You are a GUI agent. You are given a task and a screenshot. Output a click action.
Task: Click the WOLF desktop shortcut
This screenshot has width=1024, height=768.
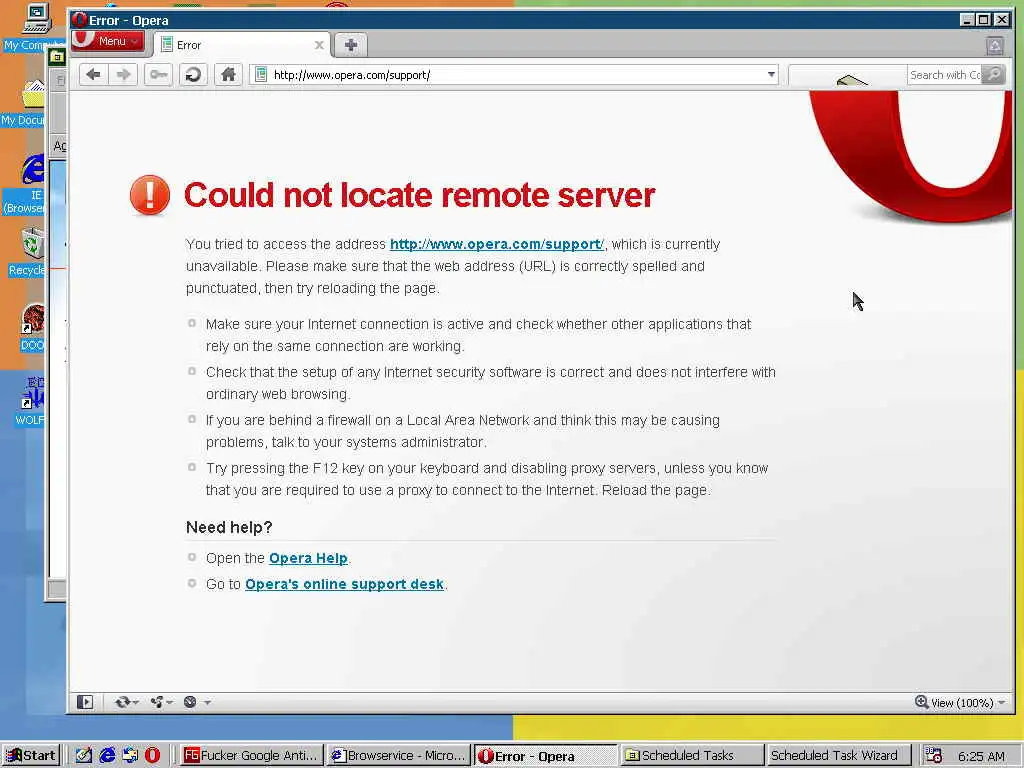30,402
